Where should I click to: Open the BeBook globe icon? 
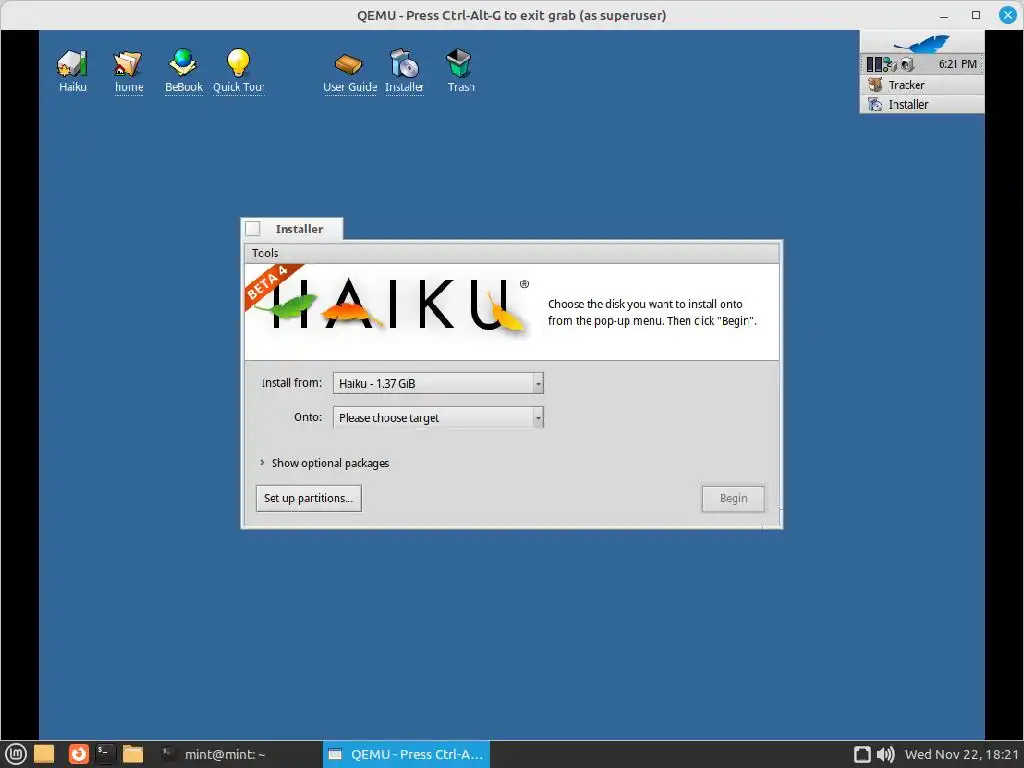tap(184, 71)
